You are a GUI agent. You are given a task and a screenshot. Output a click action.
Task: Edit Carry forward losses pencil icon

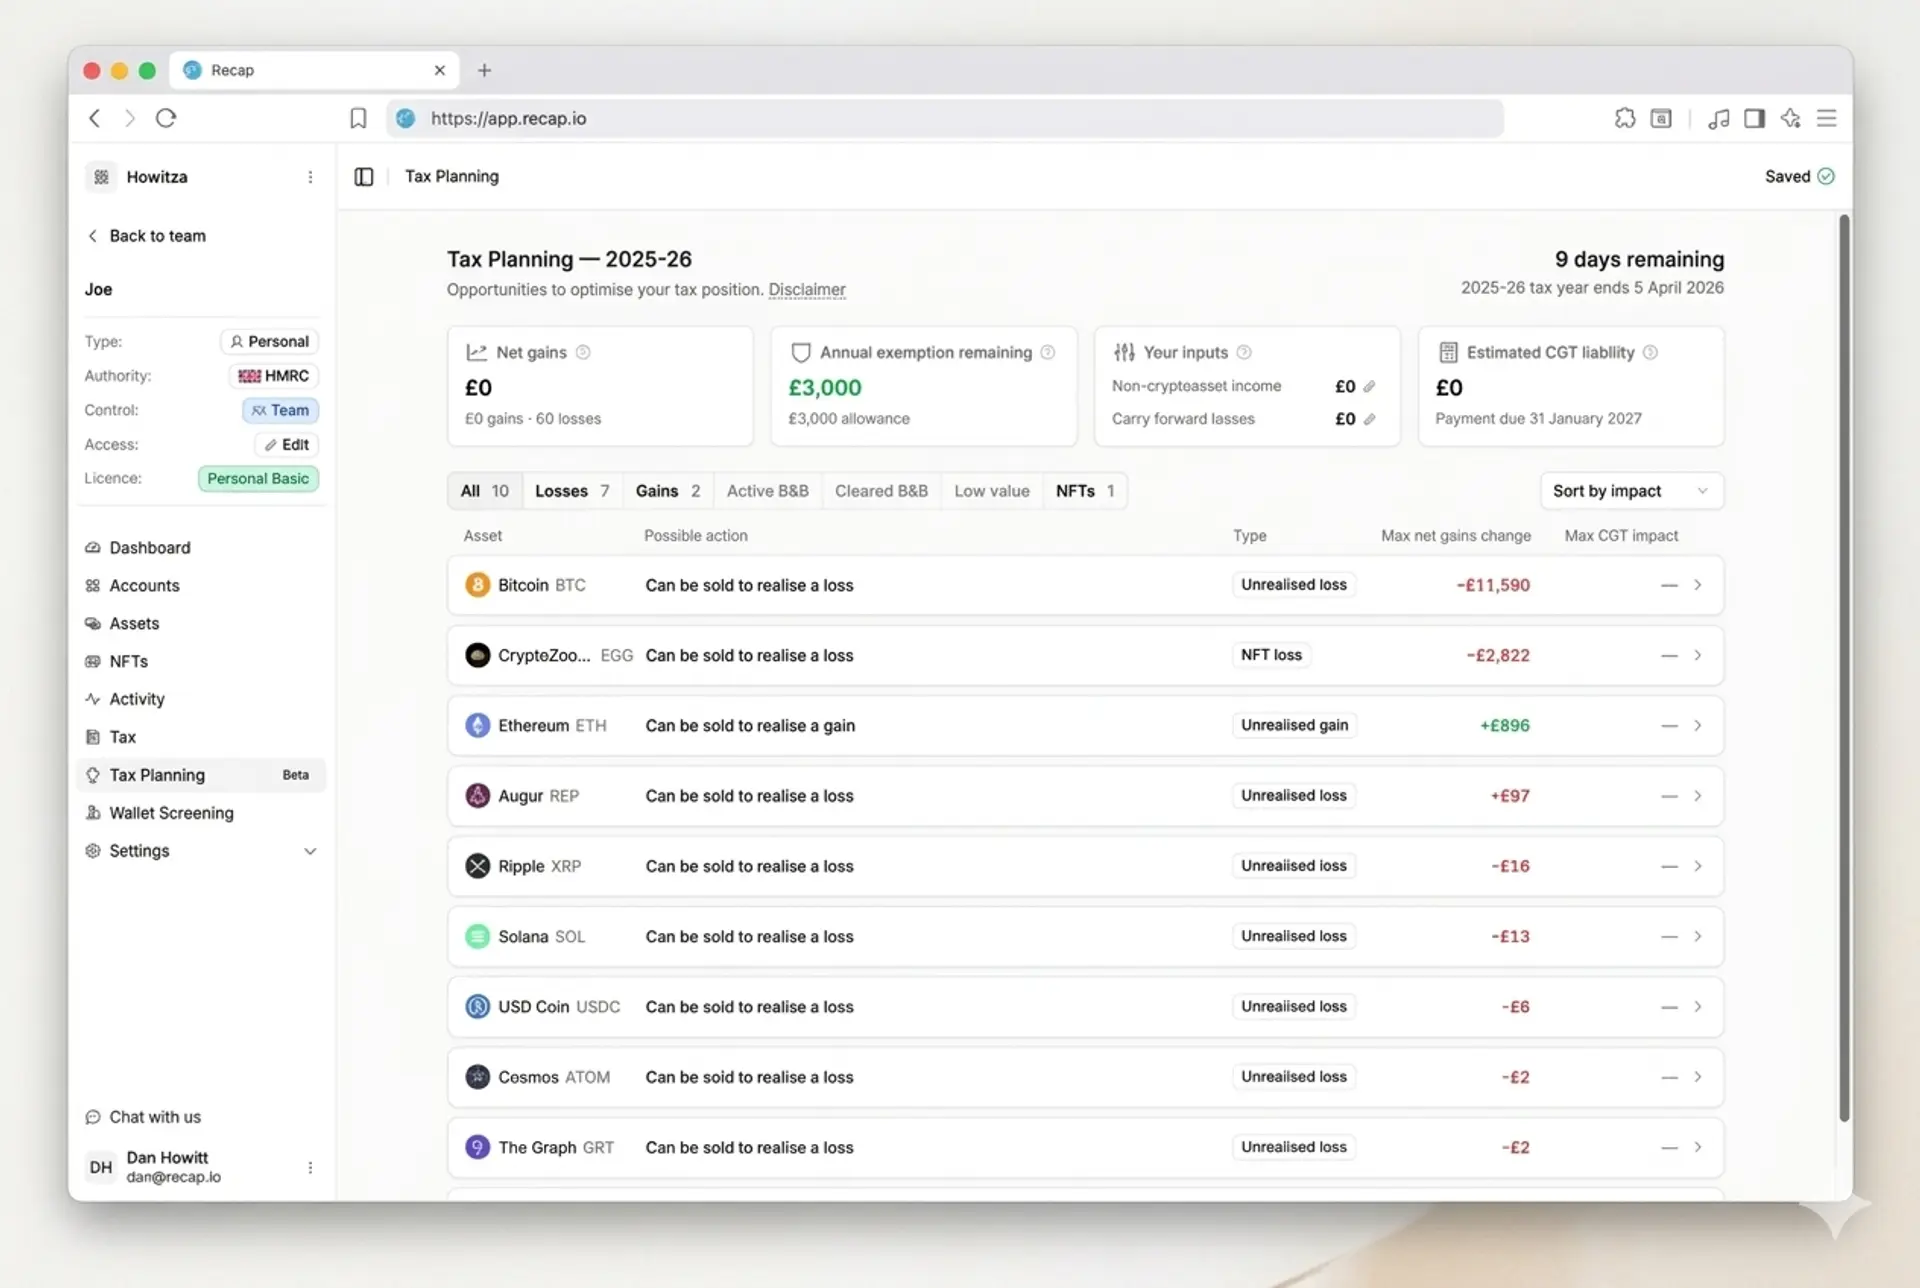[1369, 419]
